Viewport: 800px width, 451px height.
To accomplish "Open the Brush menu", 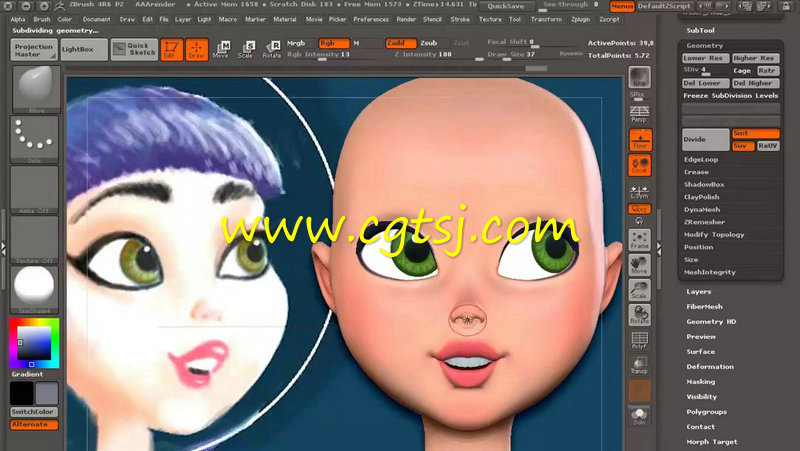I will tap(42, 19).
